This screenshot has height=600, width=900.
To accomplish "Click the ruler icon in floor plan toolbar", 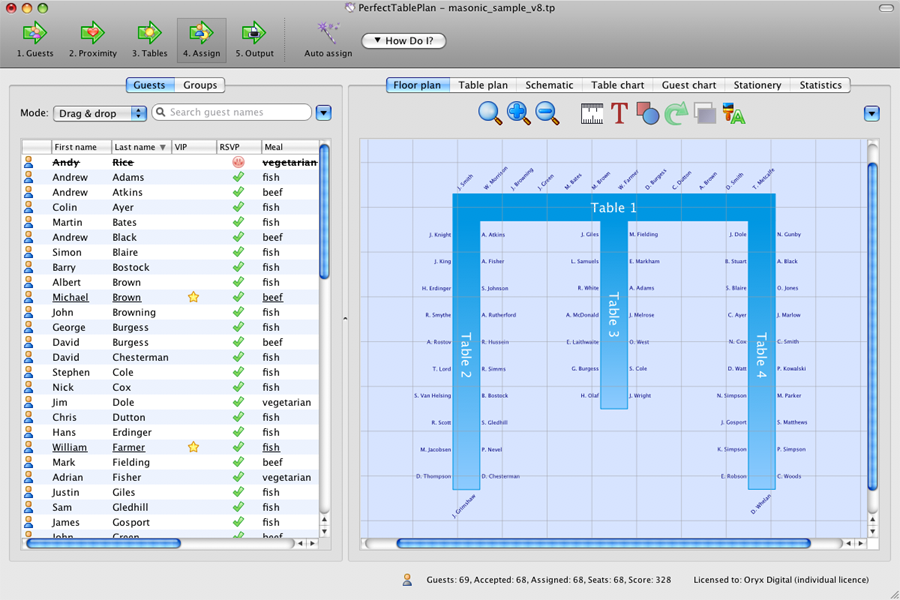I will tap(593, 113).
